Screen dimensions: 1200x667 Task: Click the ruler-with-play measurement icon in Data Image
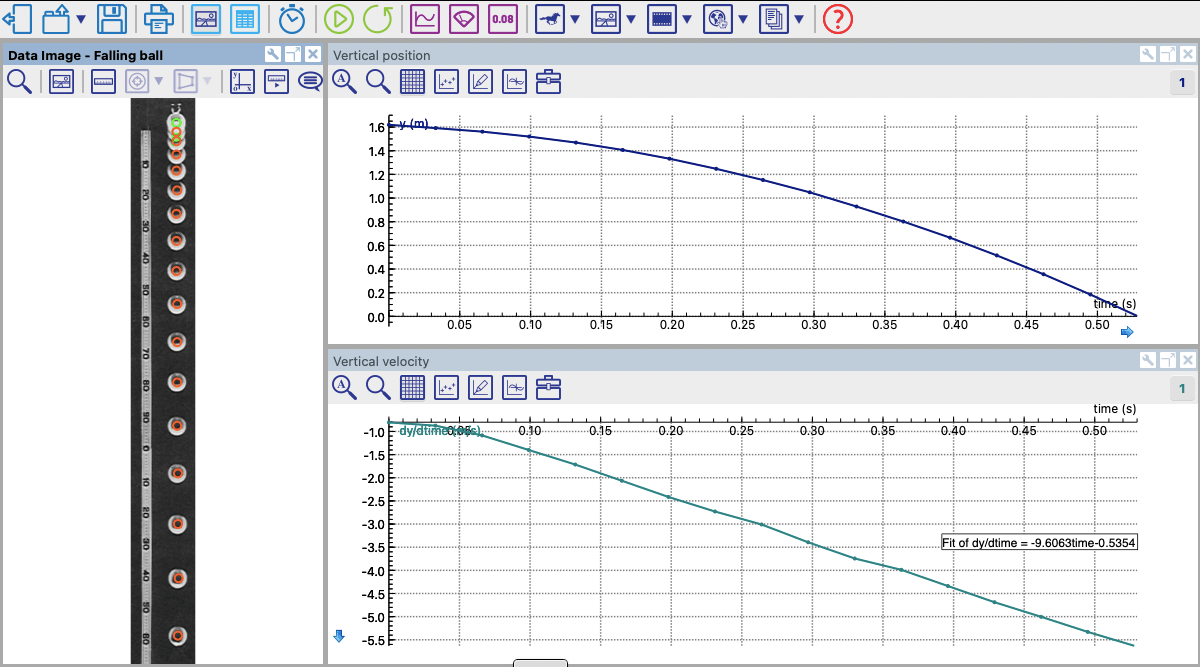point(276,82)
